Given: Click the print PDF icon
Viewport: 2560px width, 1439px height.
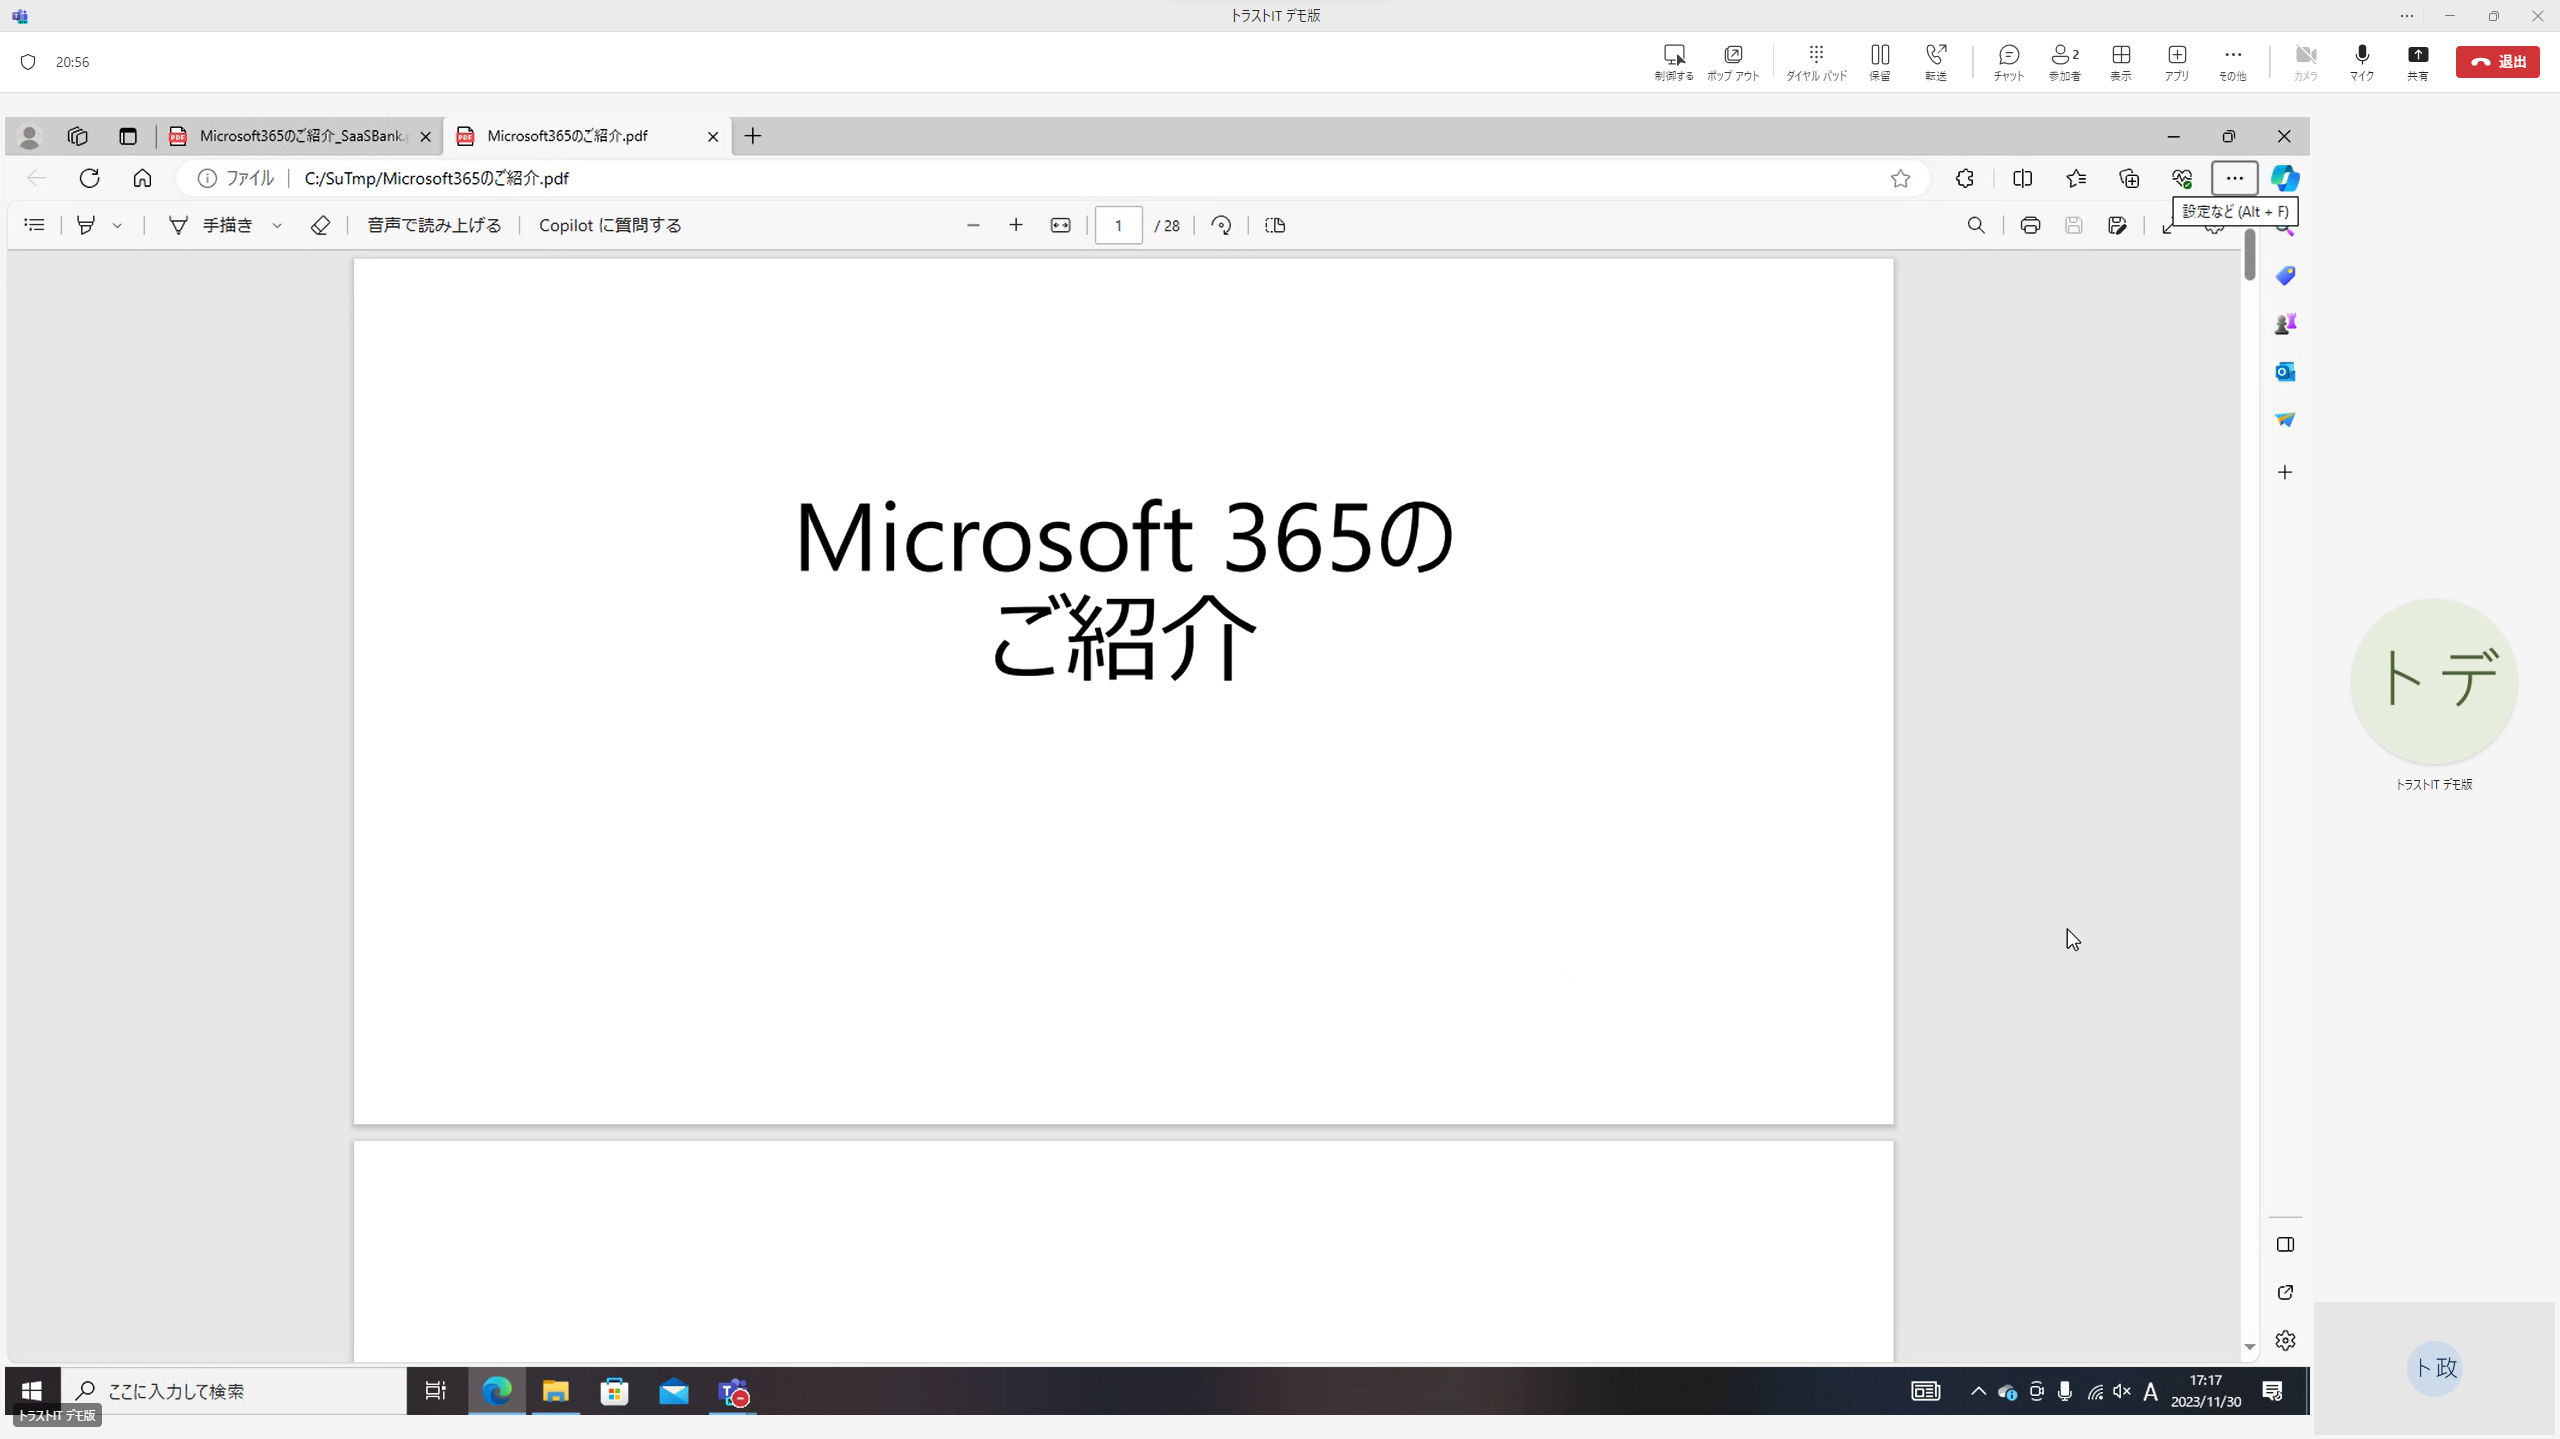Looking at the screenshot, I should point(2030,225).
